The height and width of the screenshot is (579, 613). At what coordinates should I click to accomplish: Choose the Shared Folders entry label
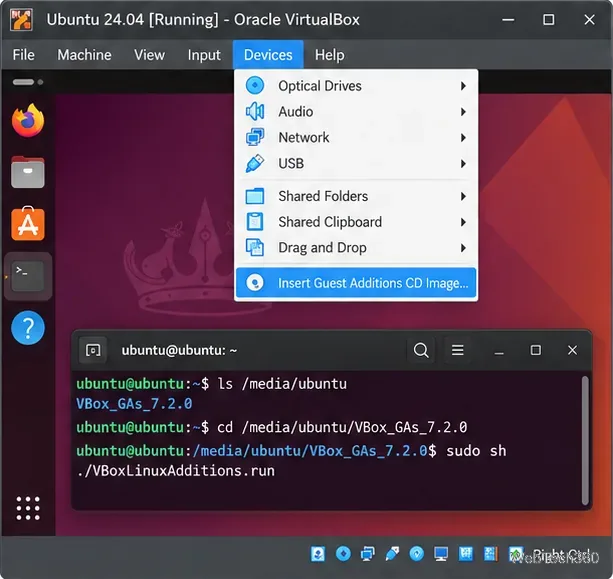[323, 196]
